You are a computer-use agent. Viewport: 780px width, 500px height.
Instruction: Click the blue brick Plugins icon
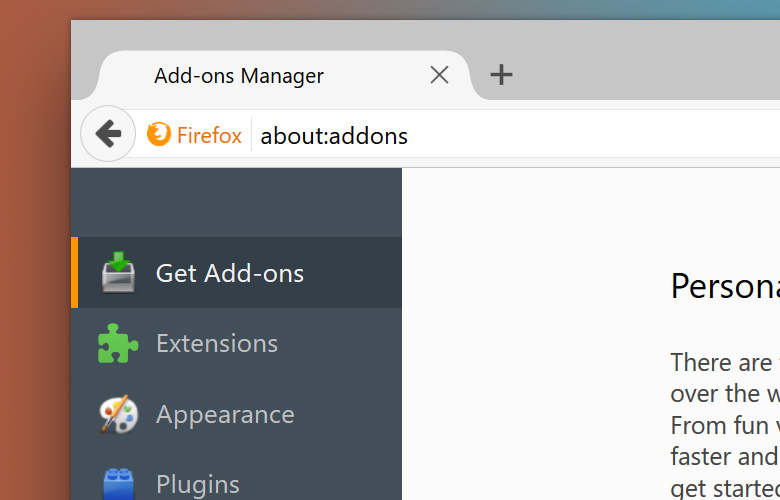pyautogui.click(x=118, y=484)
